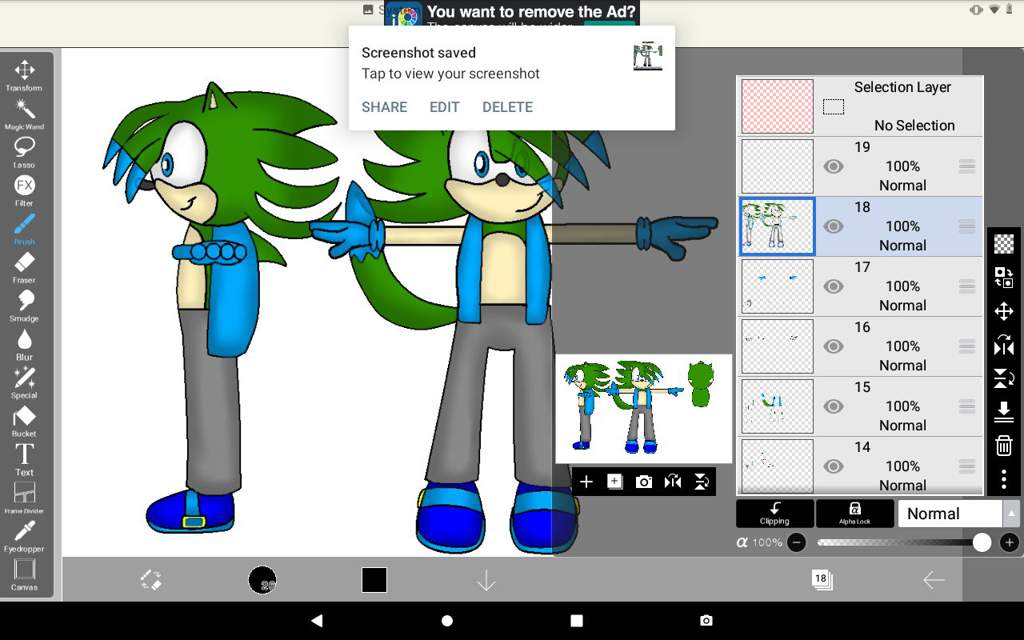Image resolution: width=1024 pixels, height=640 pixels.
Task: Open three-dot more options menu
Action: [x=1004, y=479]
